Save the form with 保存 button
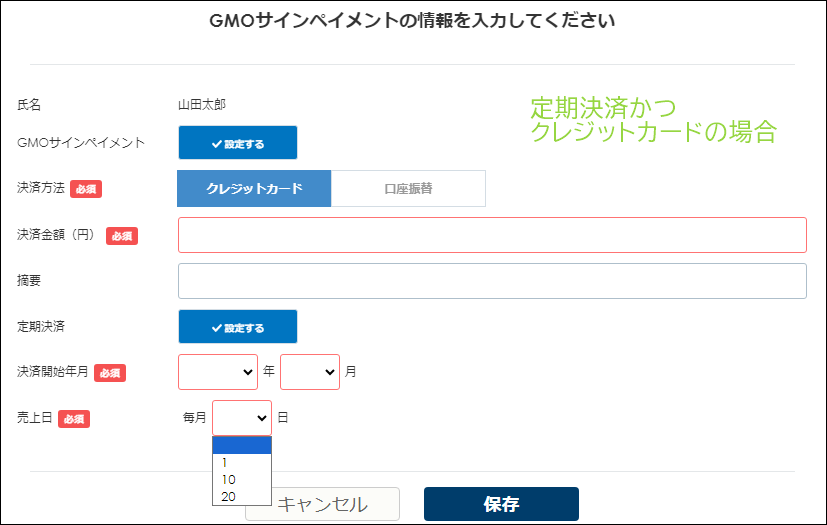Image resolution: width=827 pixels, height=525 pixels. (x=501, y=504)
